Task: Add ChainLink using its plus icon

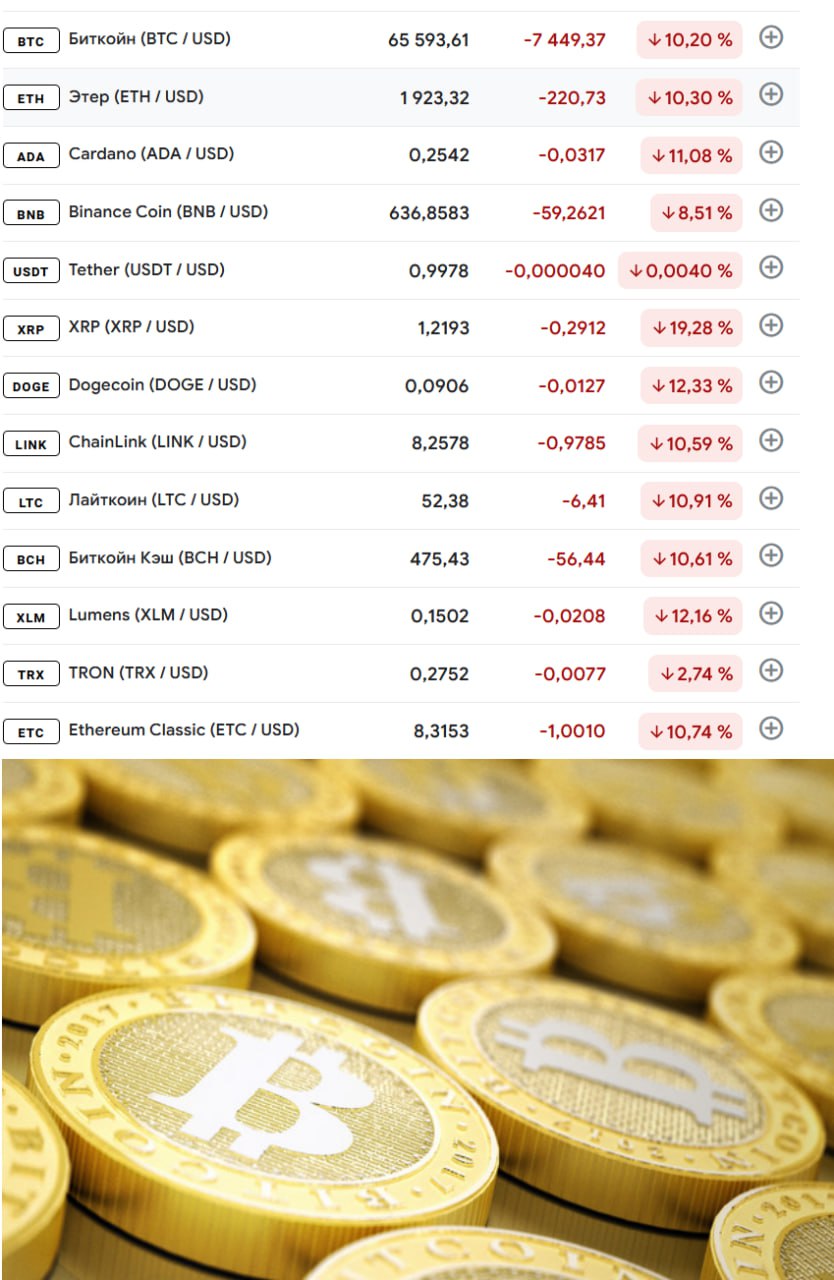Action: click(770, 441)
